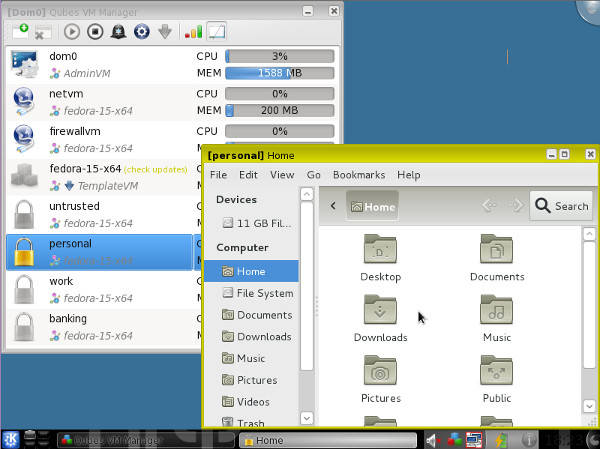This screenshot has height=449, width=600.
Task: Open the Documents folder icon in main pane
Action: click(496, 249)
